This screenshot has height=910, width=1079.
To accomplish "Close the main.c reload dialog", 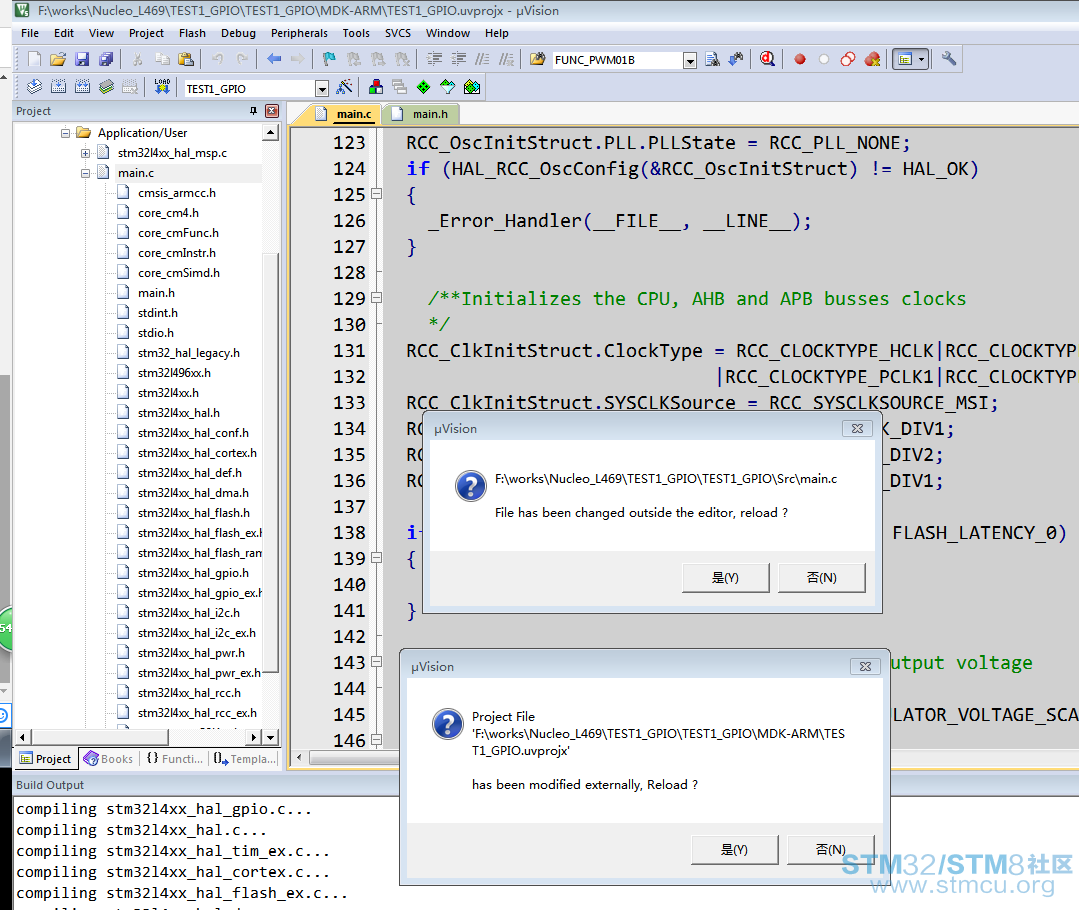I will (x=857, y=428).
